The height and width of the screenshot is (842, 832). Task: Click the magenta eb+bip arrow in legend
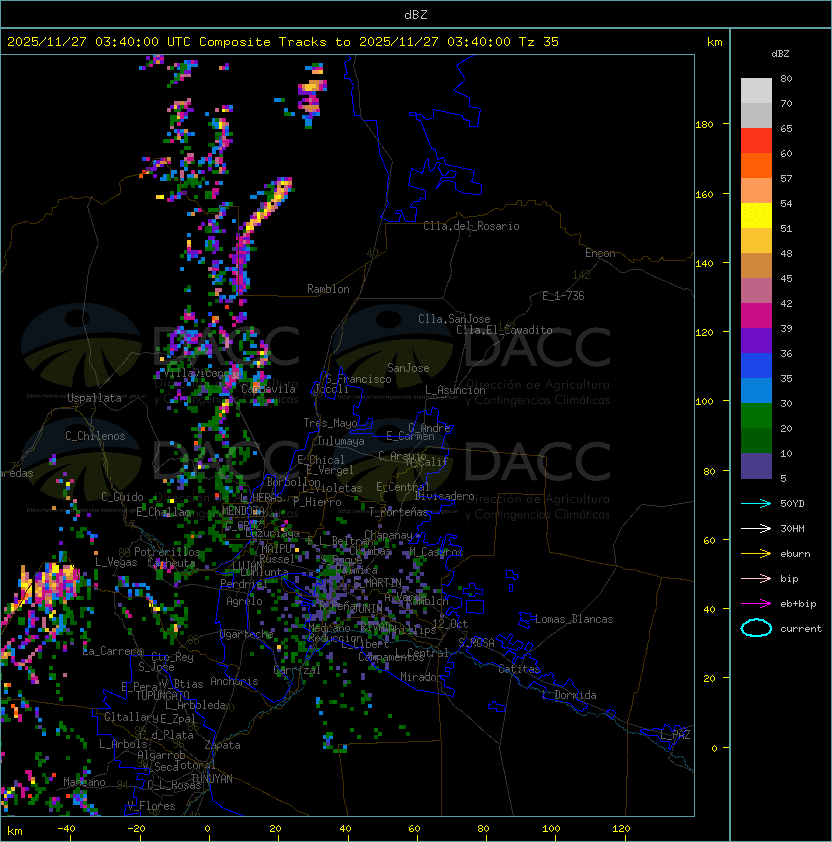(x=756, y=604)
